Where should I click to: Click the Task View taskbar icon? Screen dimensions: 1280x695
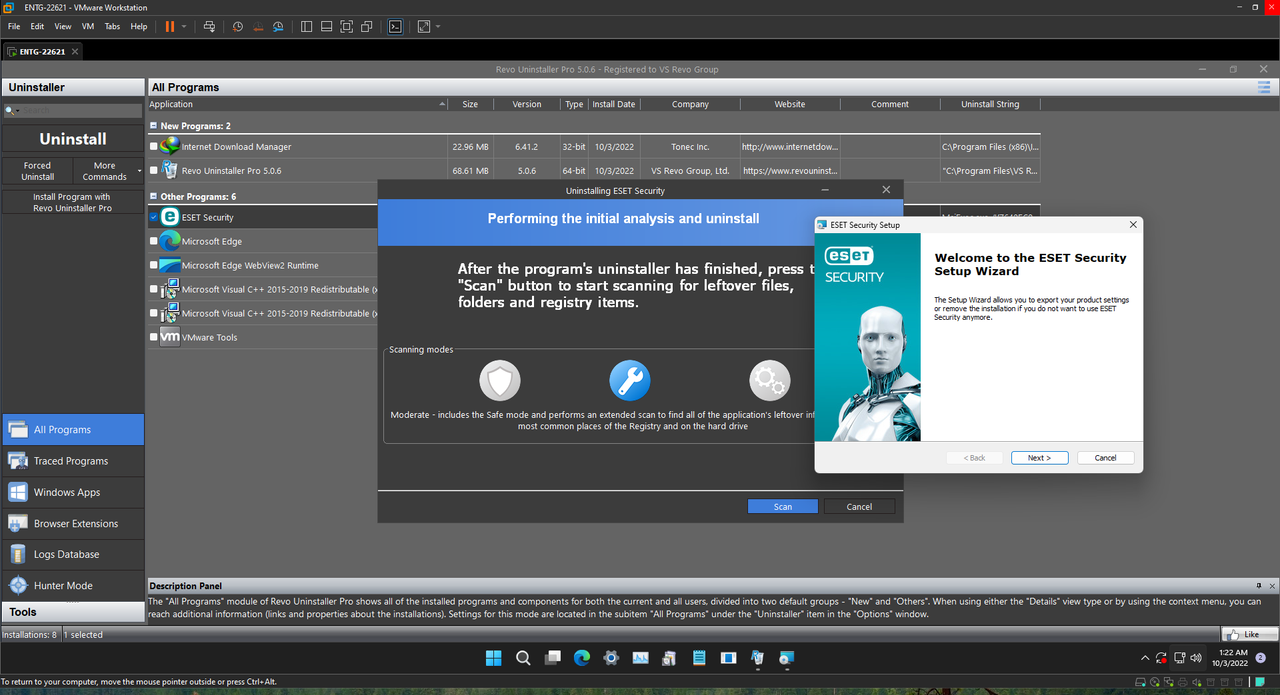(552, 658)
